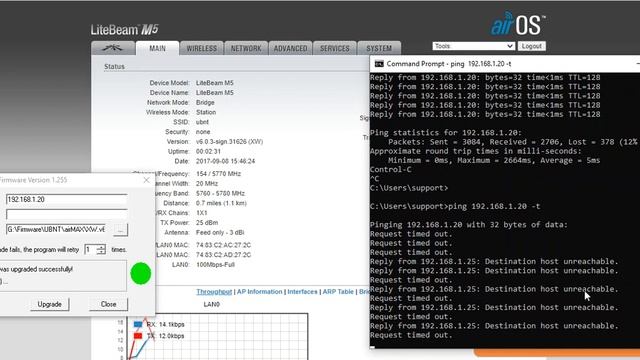The image size is (640, 360).
Task: Switch to the MAIN tab
Action: (157, 48)
